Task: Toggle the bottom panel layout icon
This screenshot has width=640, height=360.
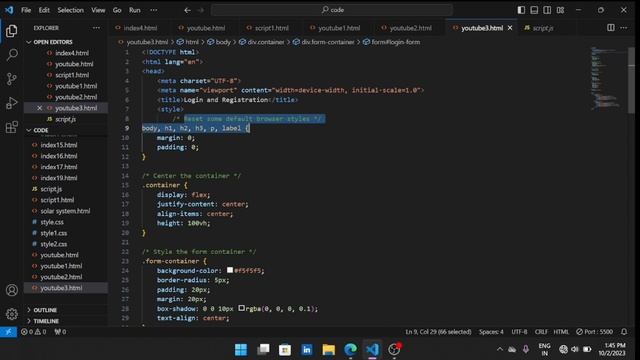Action: coord(534,10)
